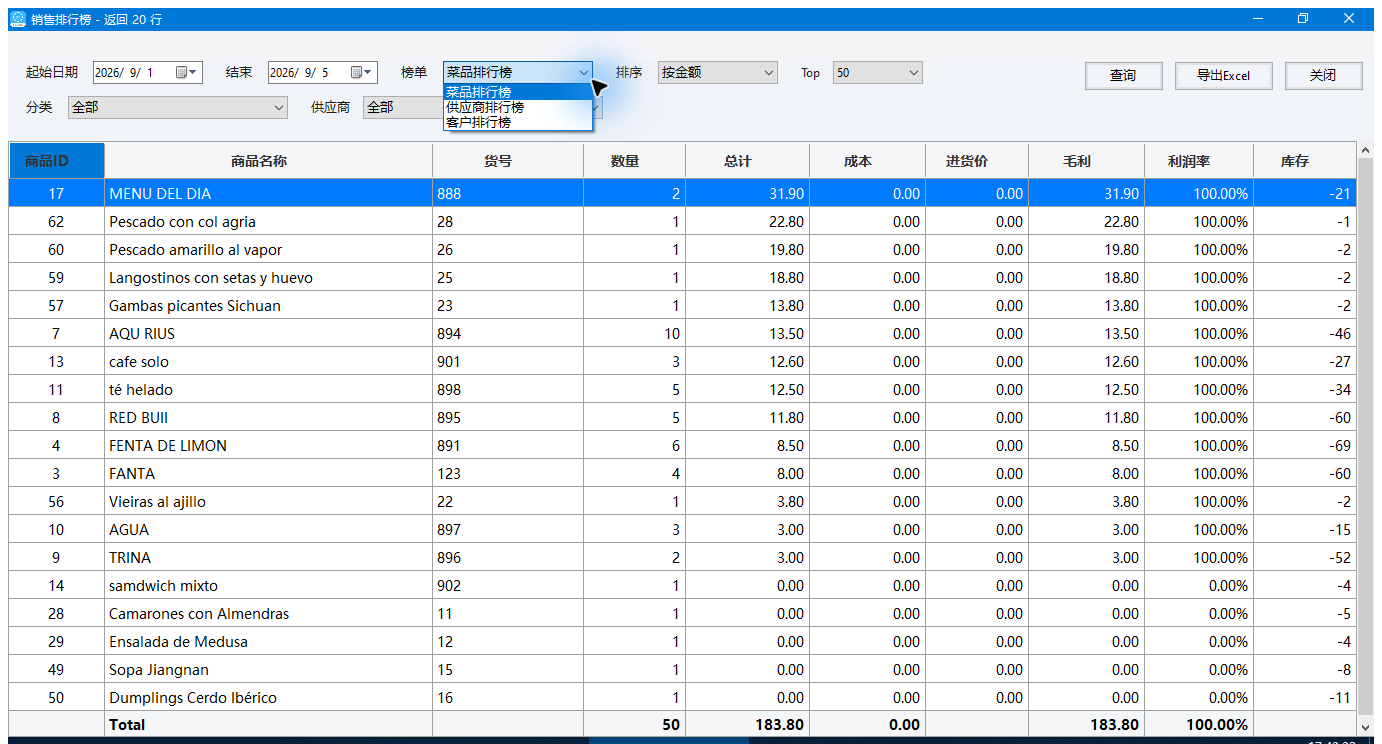Image resolution: width=1382 pixels, height=744 pixels.
Task: Select 供应商排行榜 in the dropdown list
Action: (x=518, y=107)
